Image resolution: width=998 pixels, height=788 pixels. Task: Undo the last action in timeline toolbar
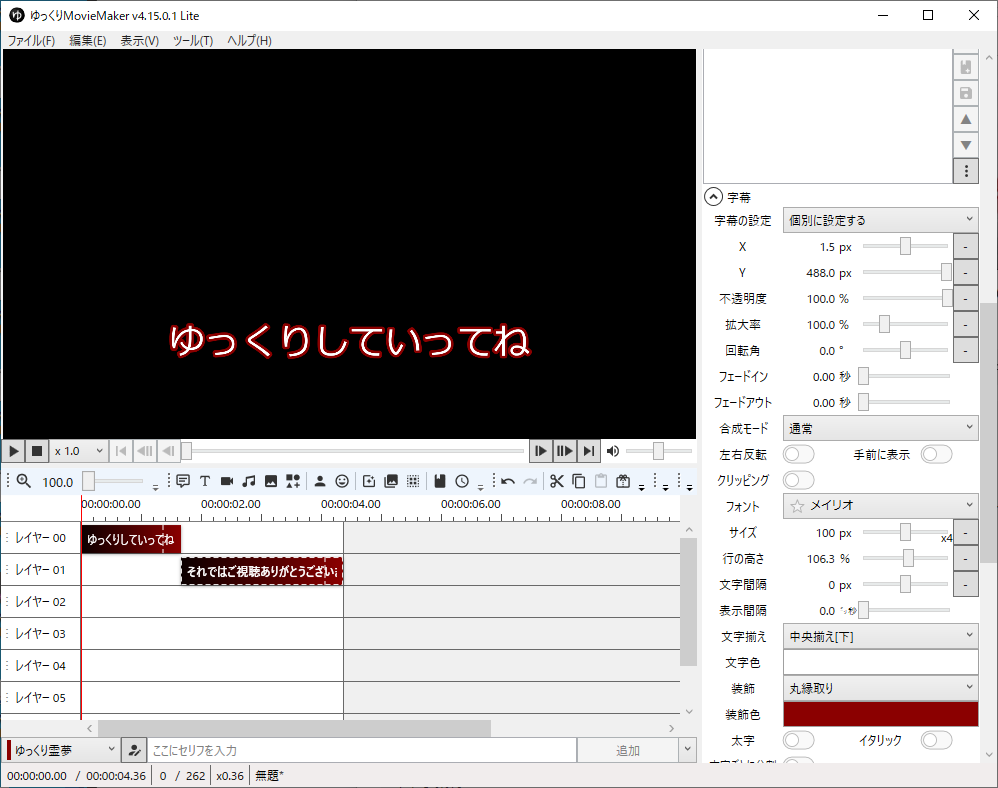508,481
